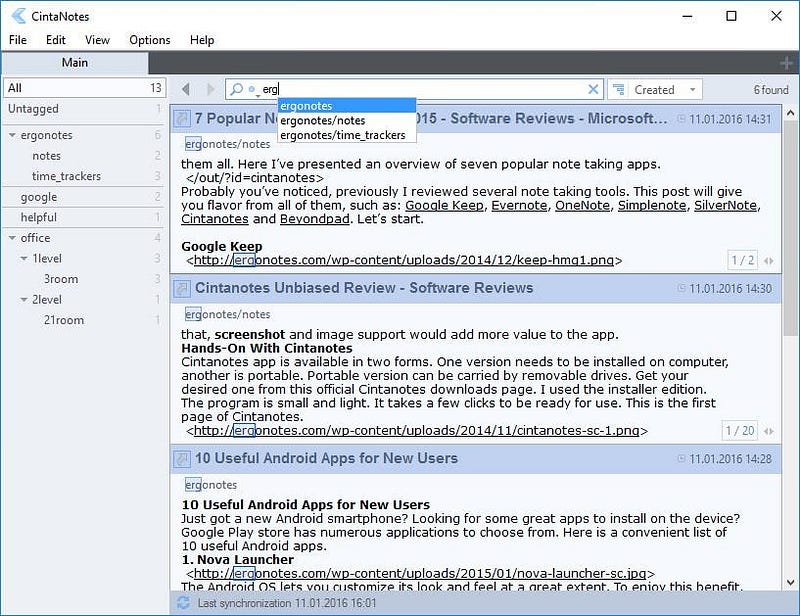Viewport: 800px width, 616px height.
Task: Click the 1 / 2 match counter
Action: (x=742, y=260)
